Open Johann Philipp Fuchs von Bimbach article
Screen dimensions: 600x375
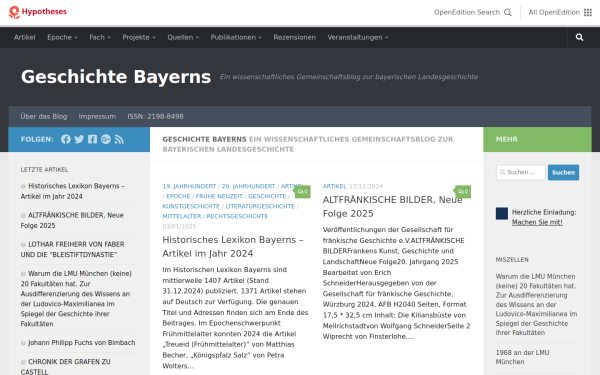82,342
